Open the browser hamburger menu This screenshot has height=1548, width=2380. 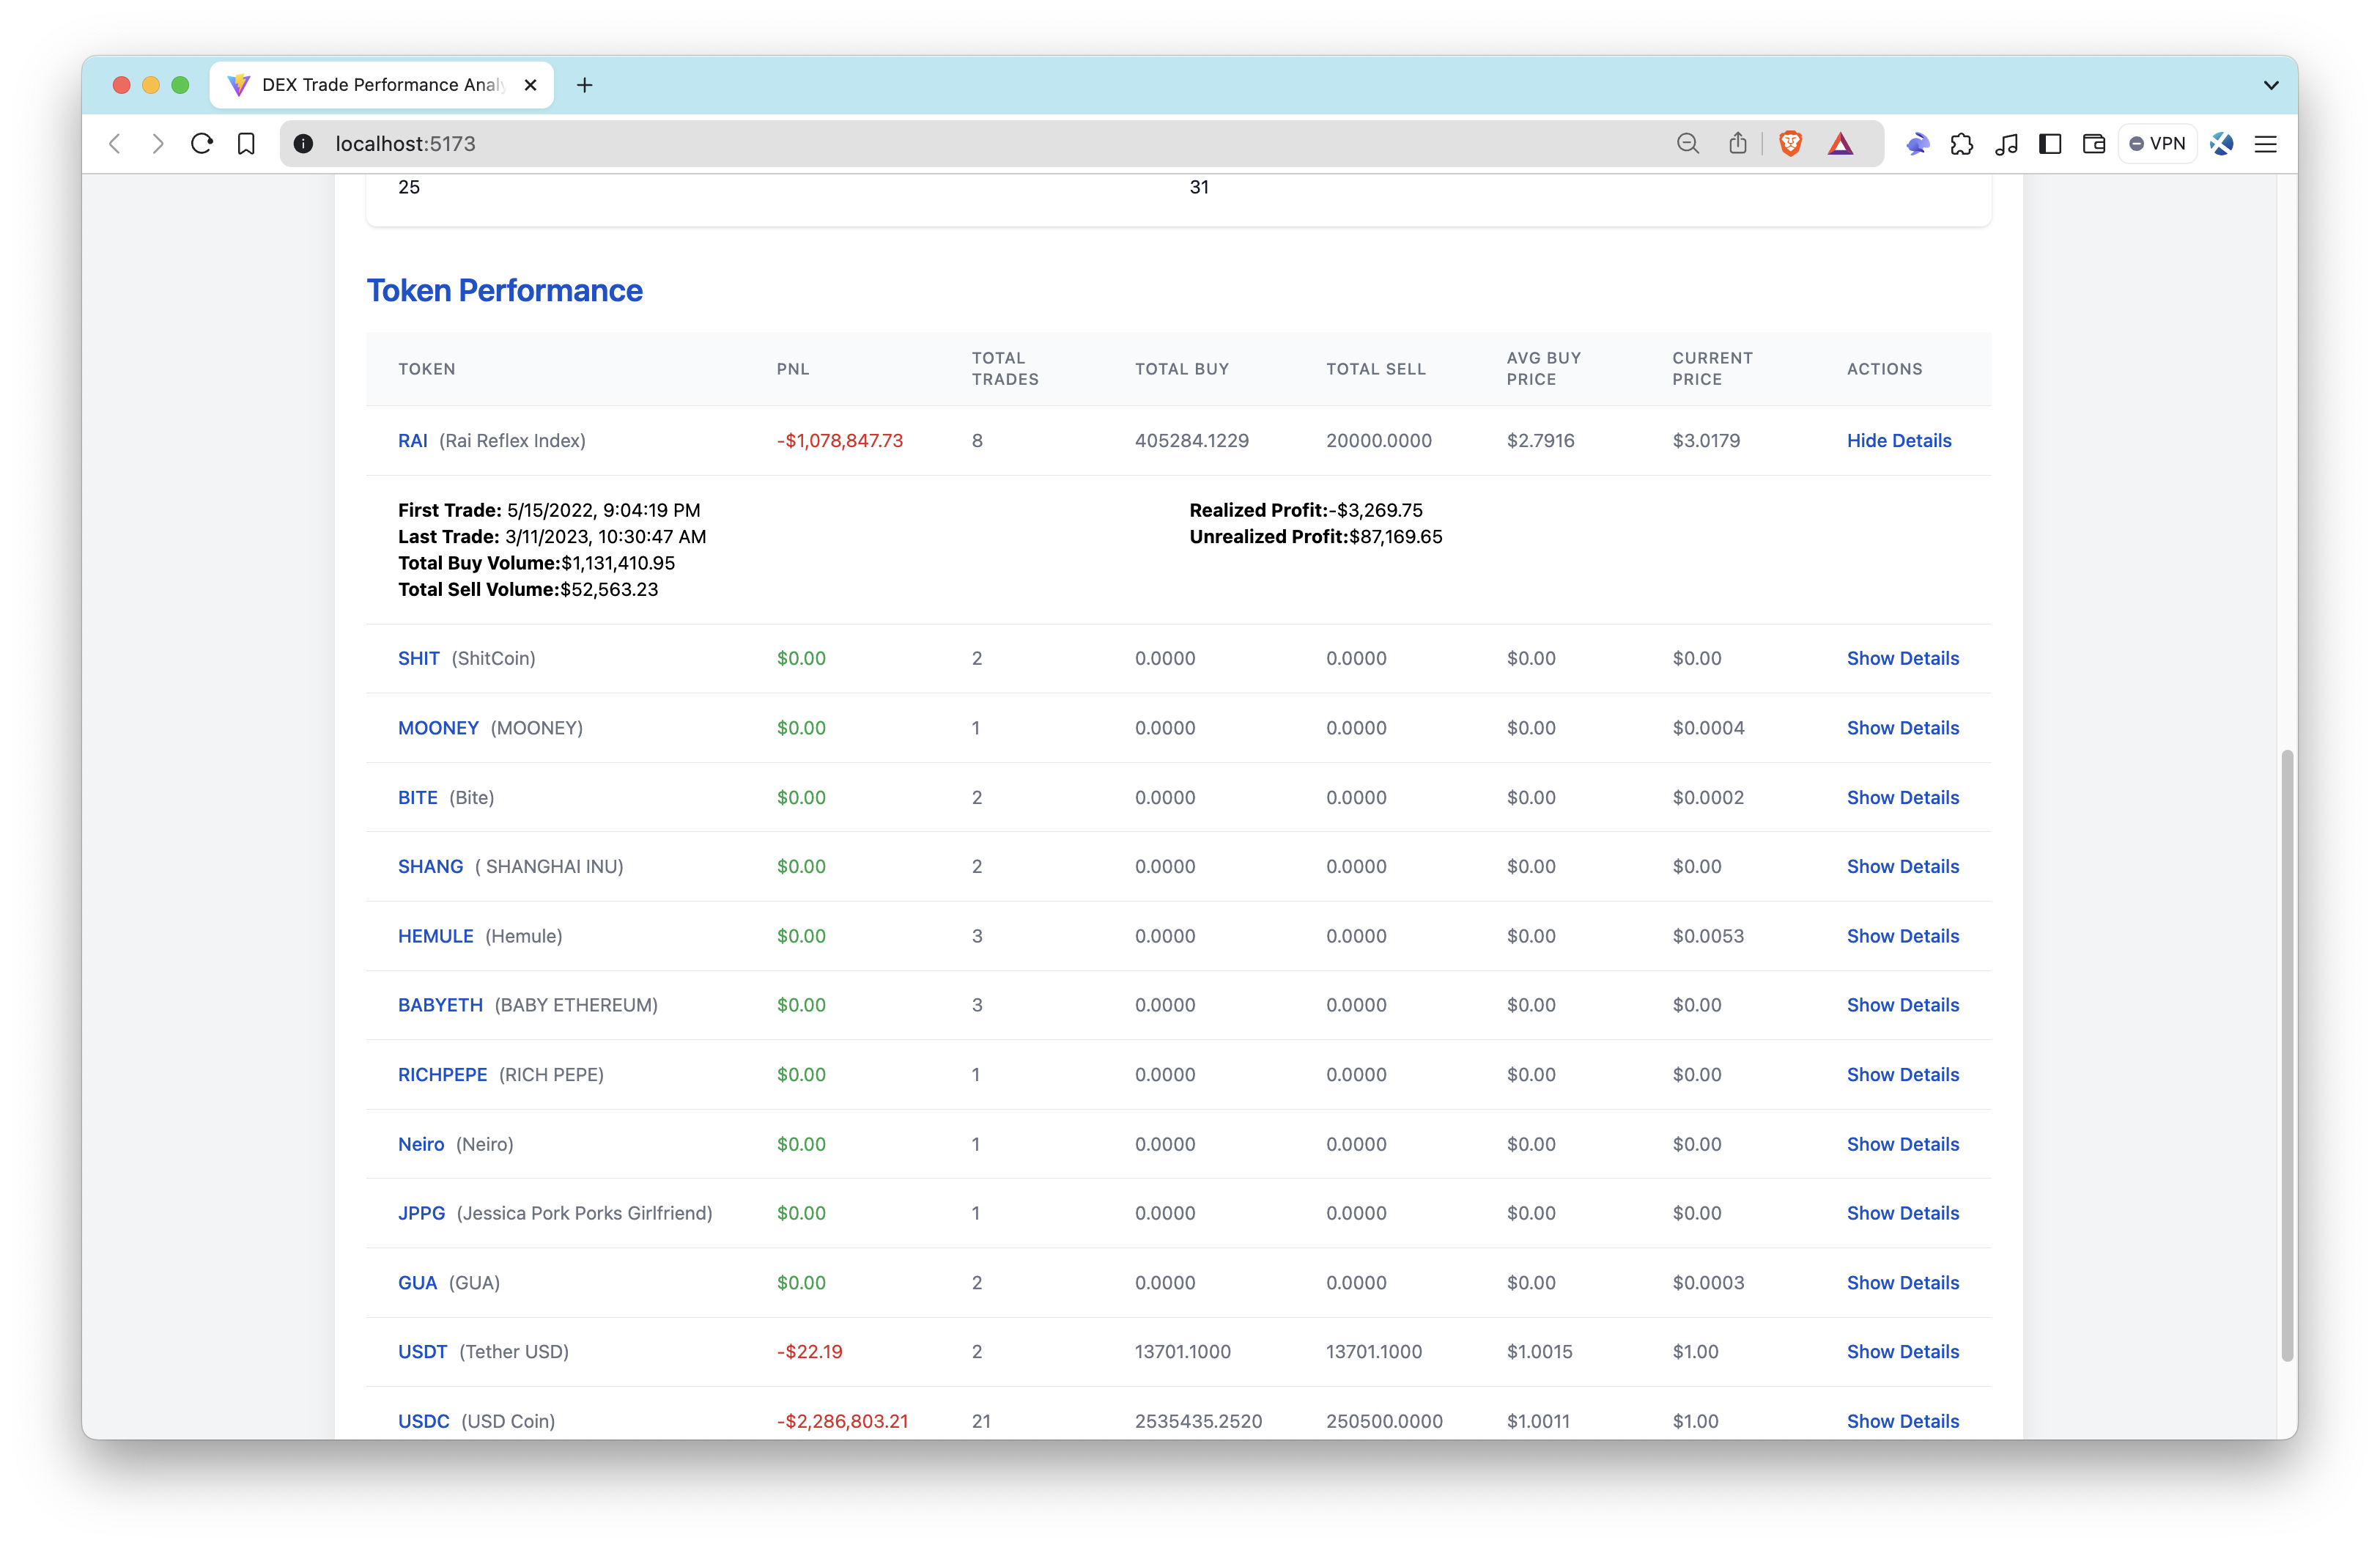(2266, 144)
